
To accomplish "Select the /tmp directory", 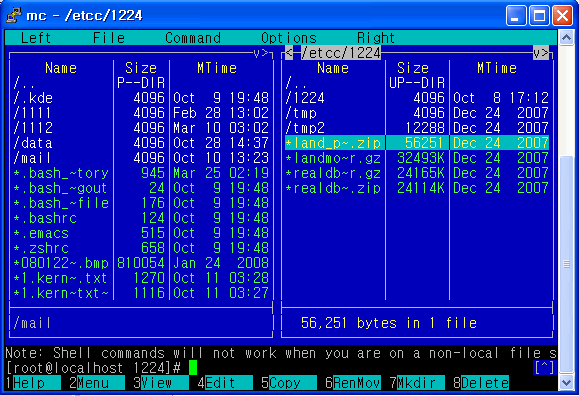I will [x=417, y=113].
